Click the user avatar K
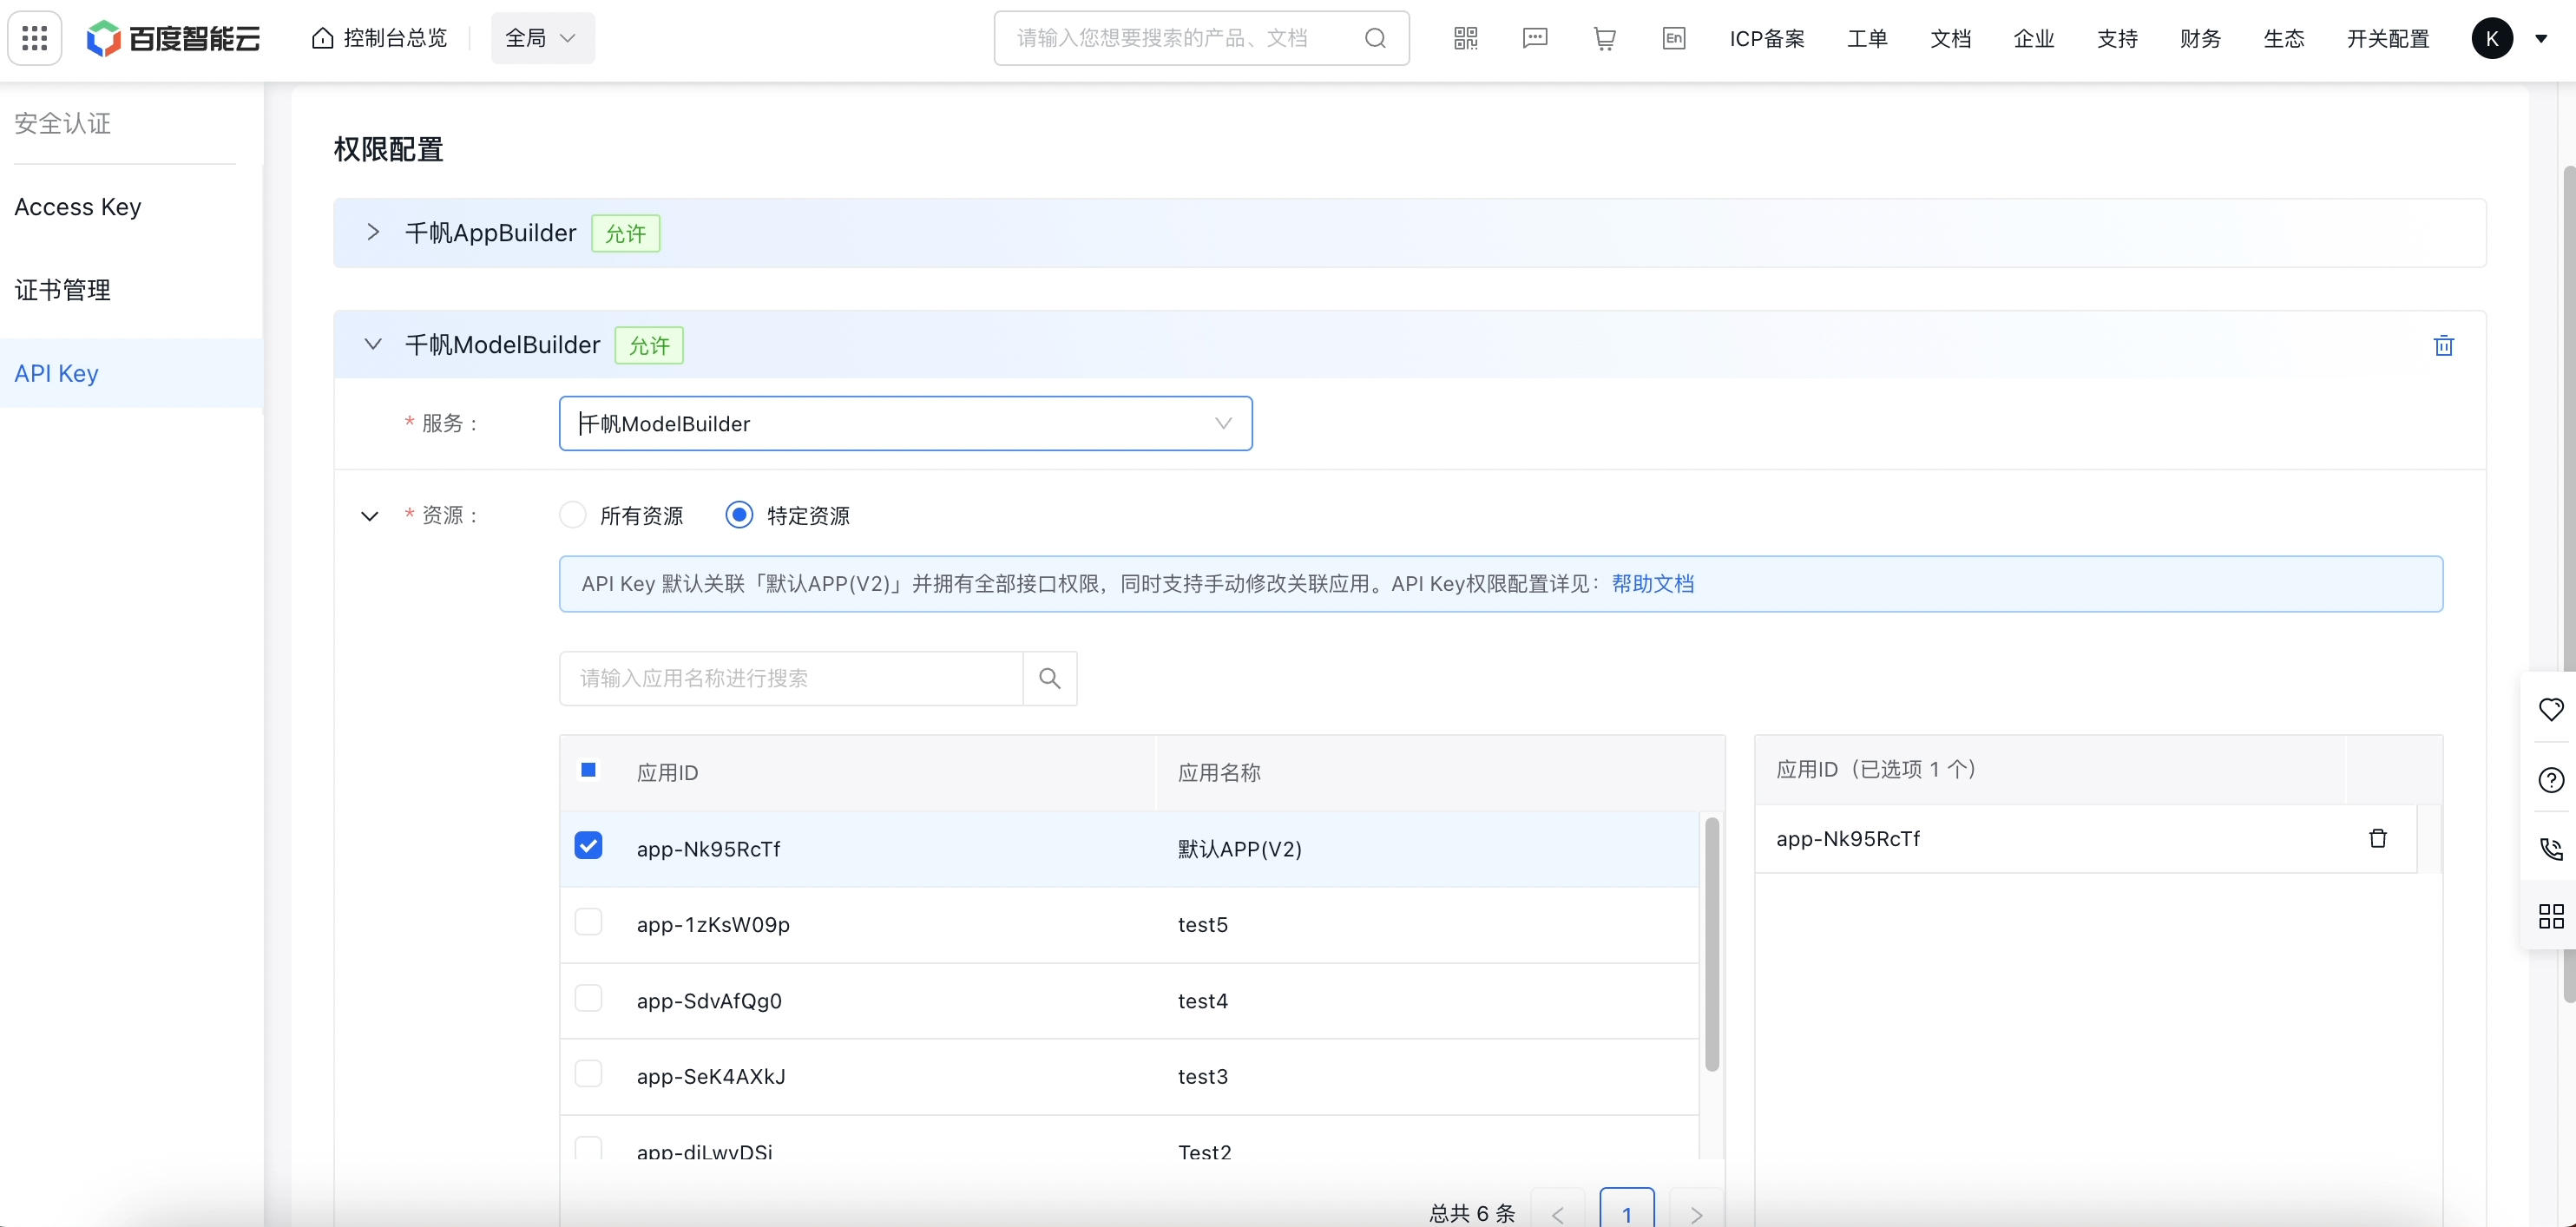2576x1227 pixels. tap(2492, 38)
